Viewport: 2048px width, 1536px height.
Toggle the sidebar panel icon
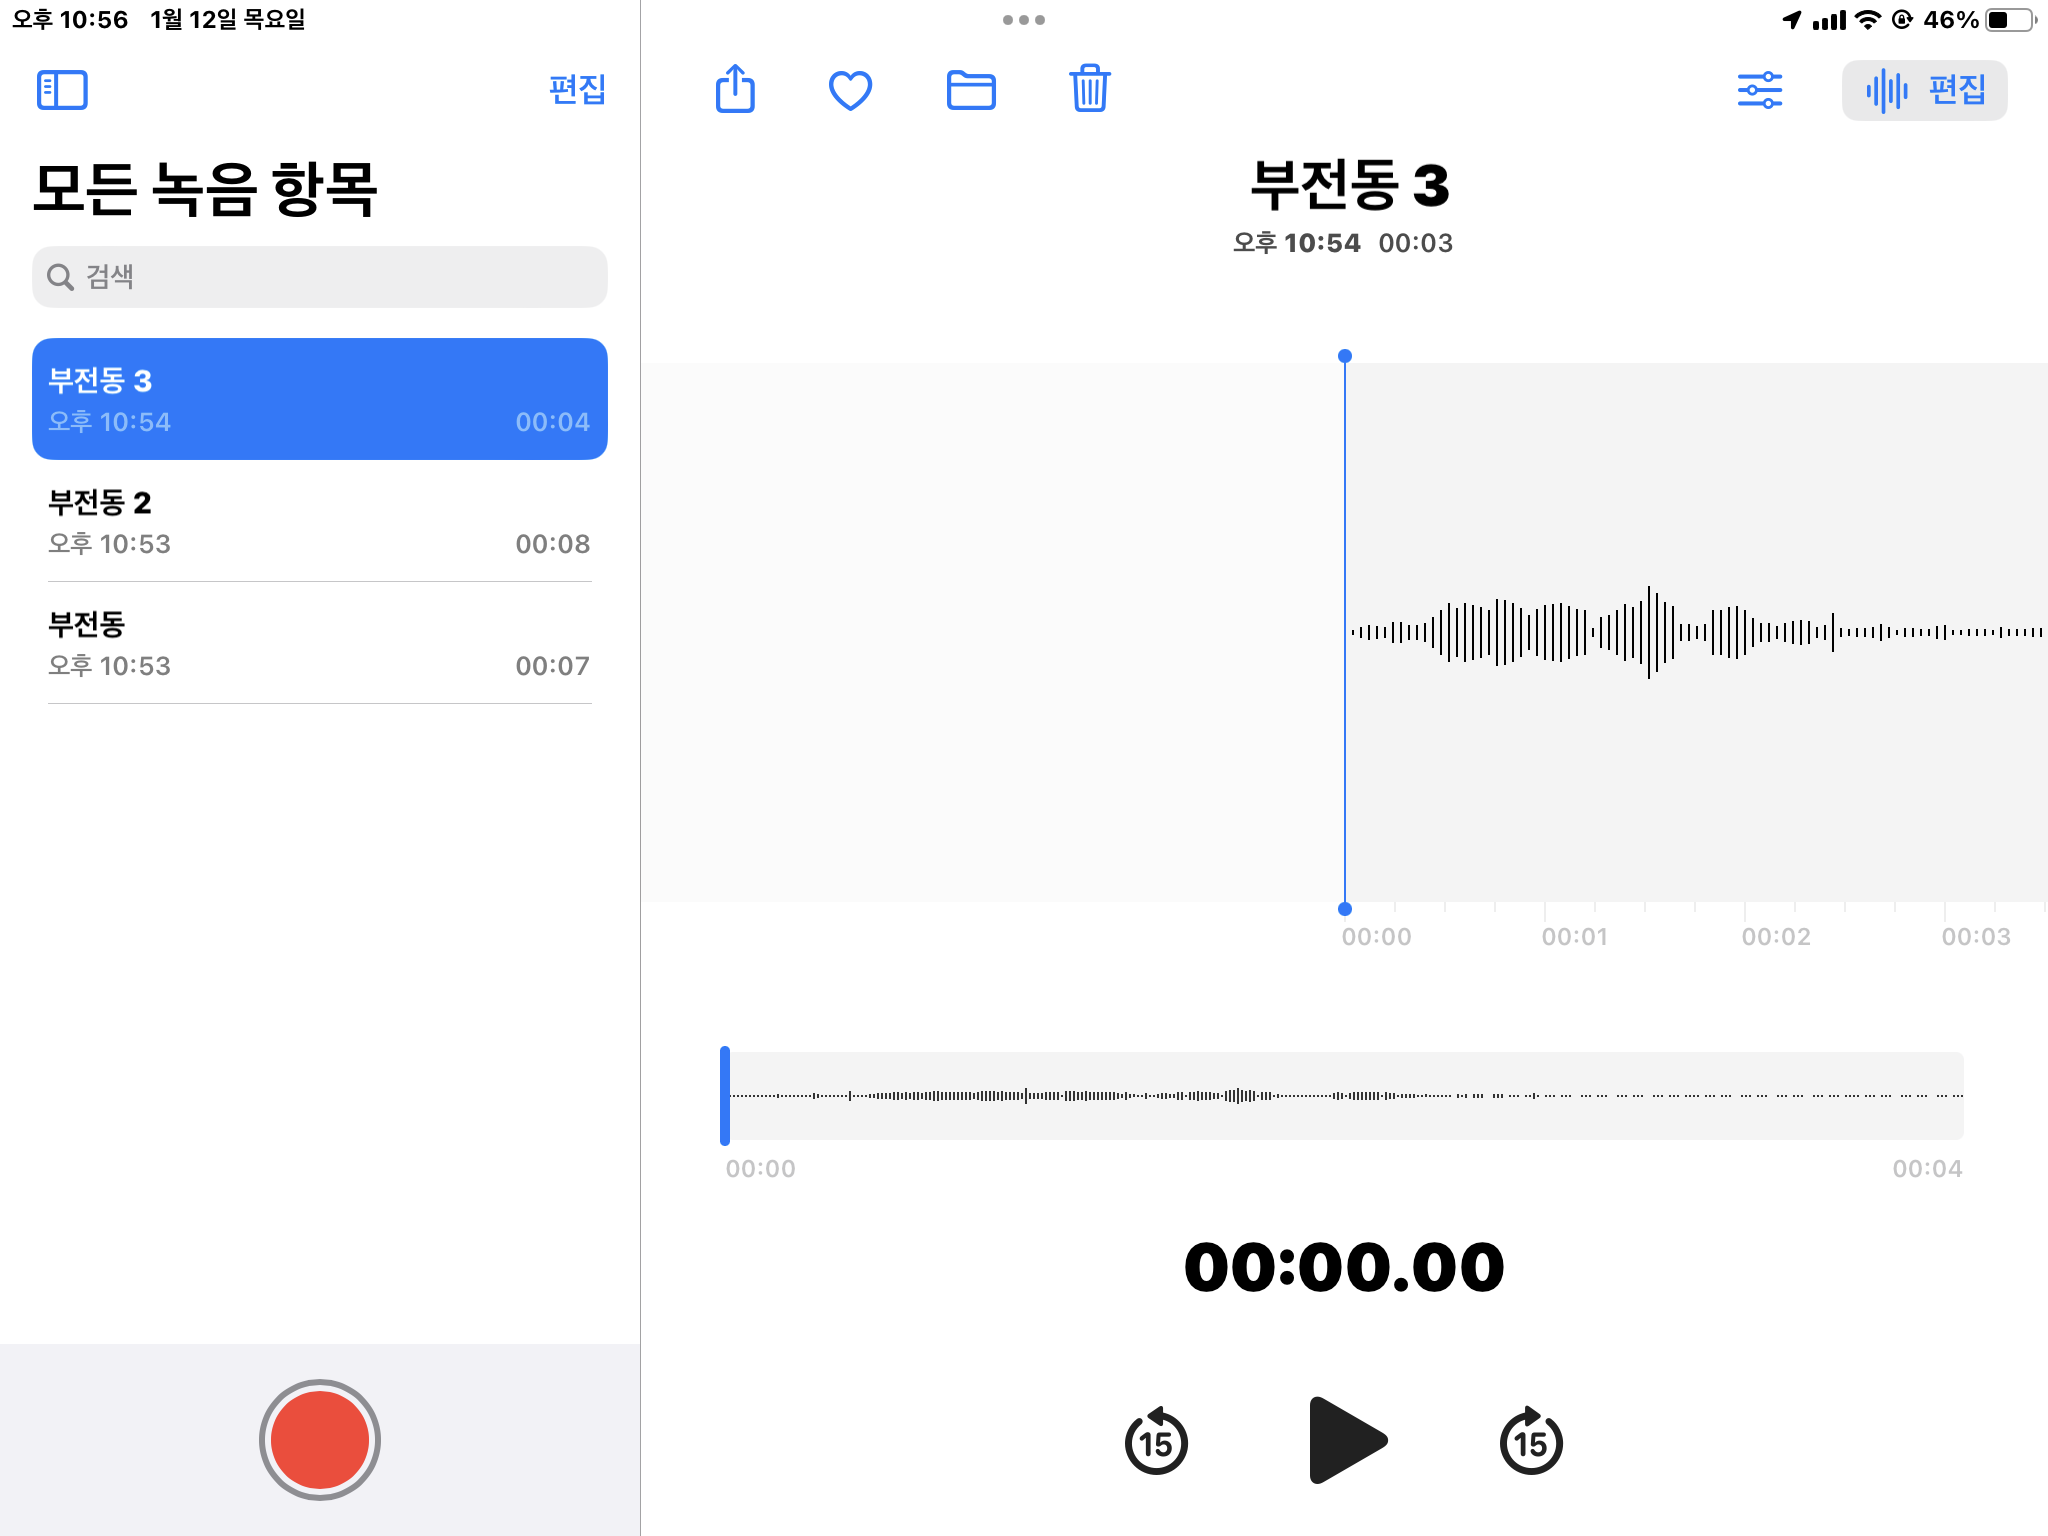(62, 90)
